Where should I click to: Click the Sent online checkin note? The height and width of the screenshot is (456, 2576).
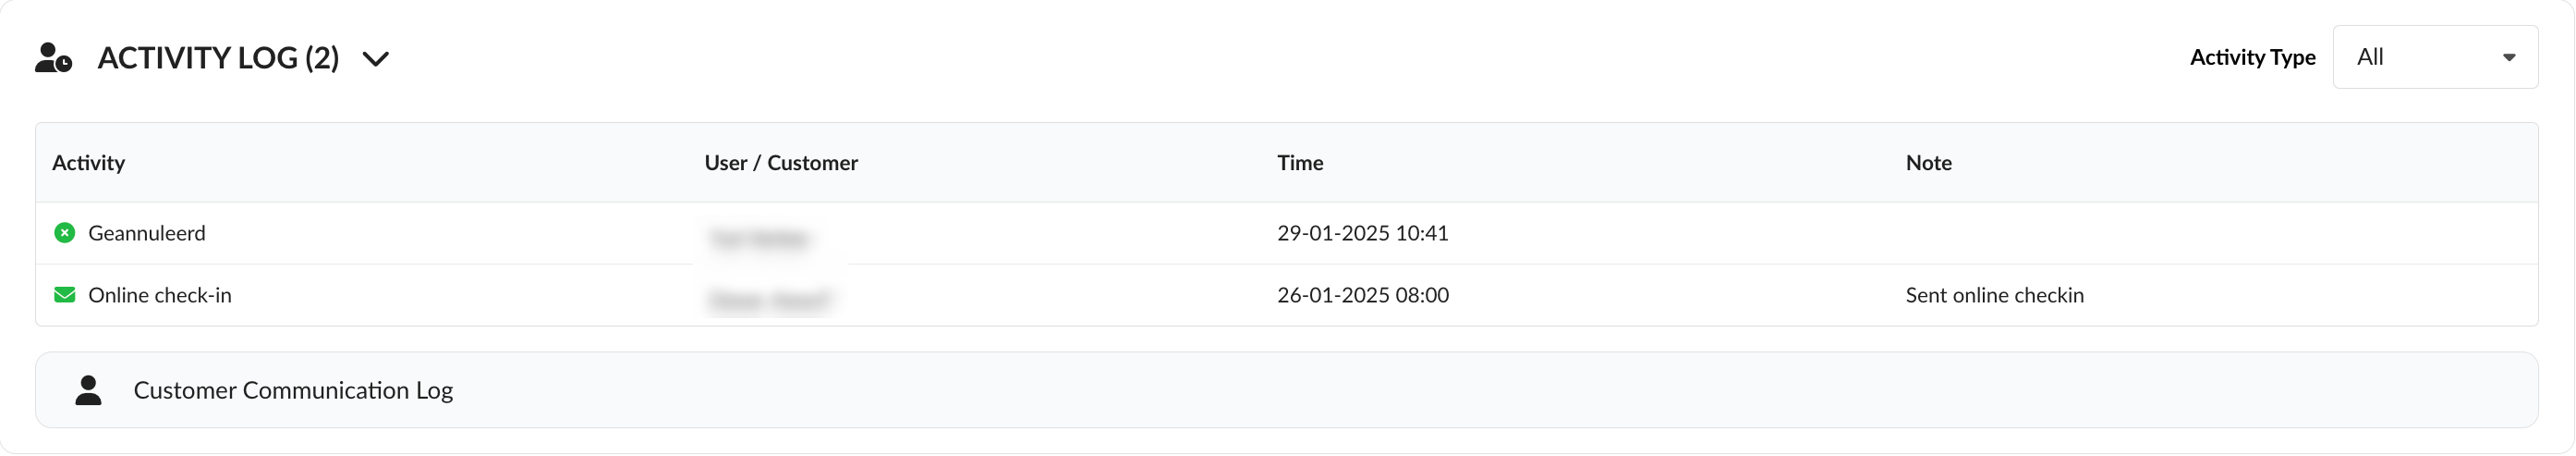pos(1994,295)
